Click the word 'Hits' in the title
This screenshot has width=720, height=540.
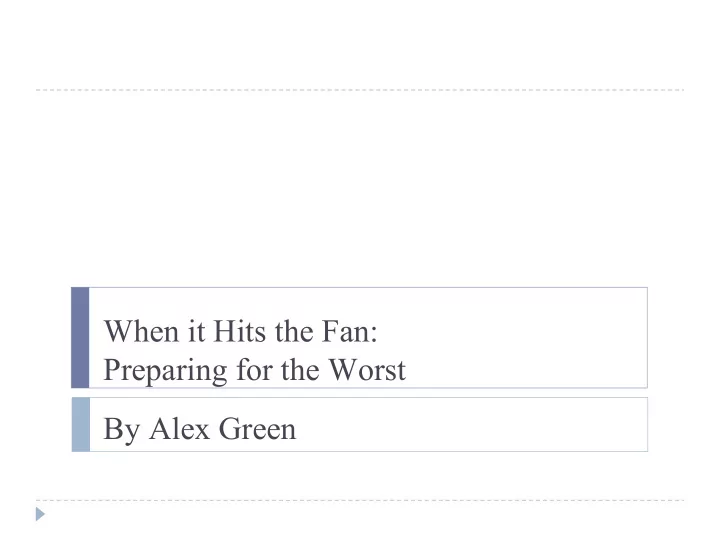[240, 331]
